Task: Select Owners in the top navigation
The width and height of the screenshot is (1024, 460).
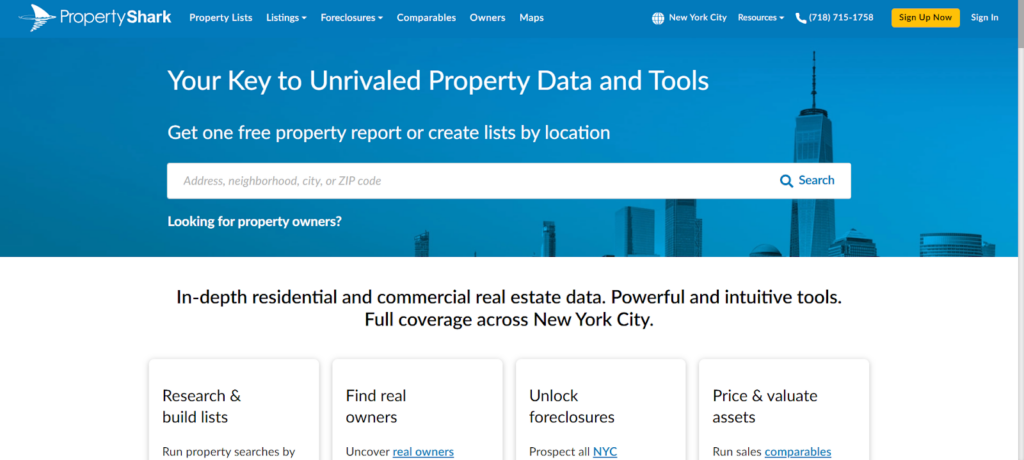Action: 487,18
